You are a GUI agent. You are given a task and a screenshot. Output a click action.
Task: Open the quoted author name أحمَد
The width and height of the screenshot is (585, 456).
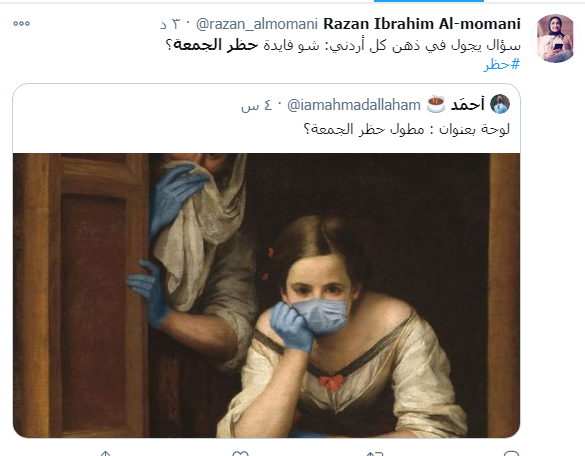click(x=467, y=104)
